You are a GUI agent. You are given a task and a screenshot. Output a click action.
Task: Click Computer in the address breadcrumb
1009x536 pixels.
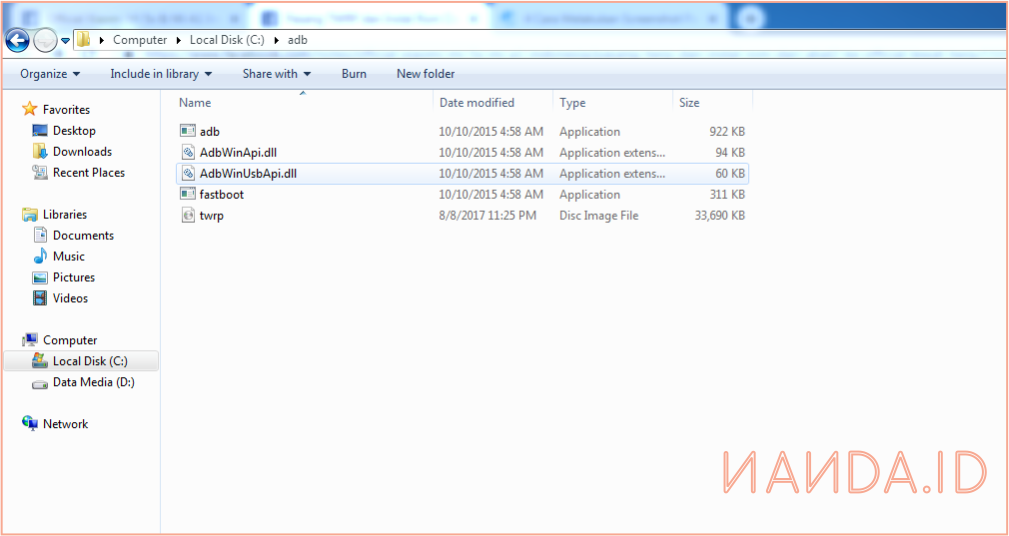(140, 40)
